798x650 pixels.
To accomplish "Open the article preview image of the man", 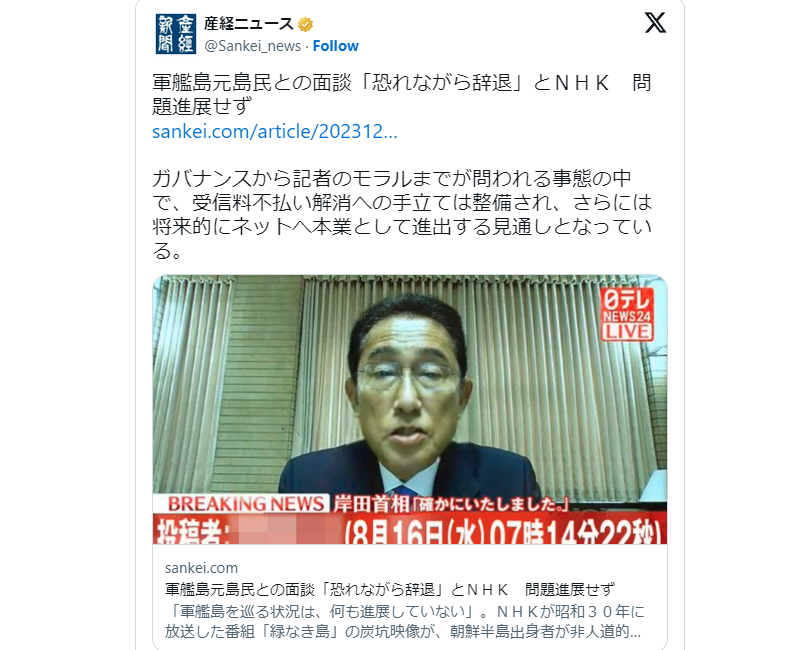I will point(410,409).
